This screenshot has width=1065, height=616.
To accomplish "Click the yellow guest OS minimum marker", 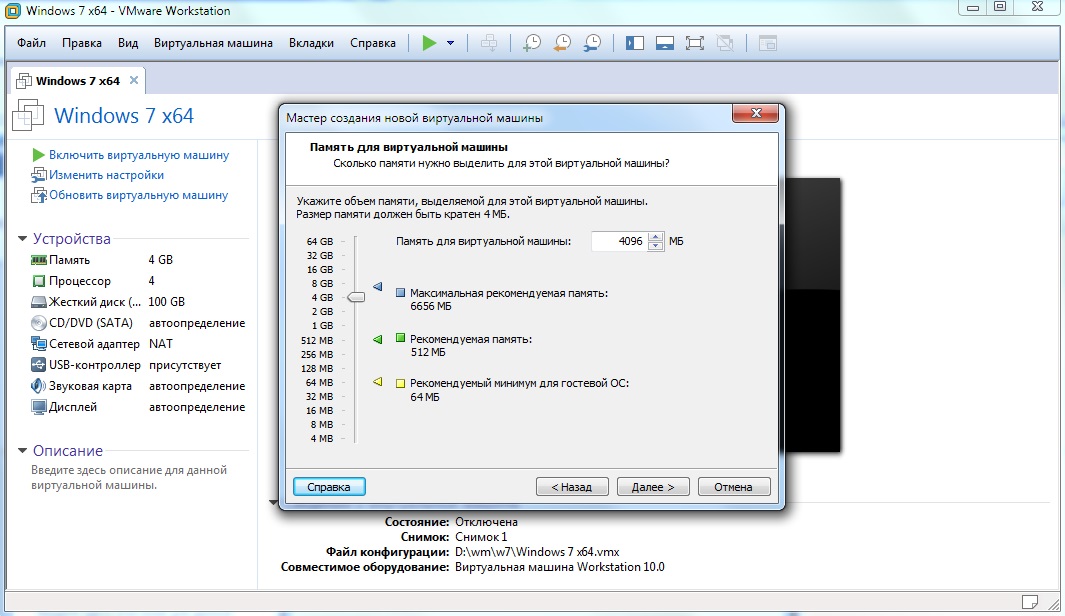I will coord(378,382).
